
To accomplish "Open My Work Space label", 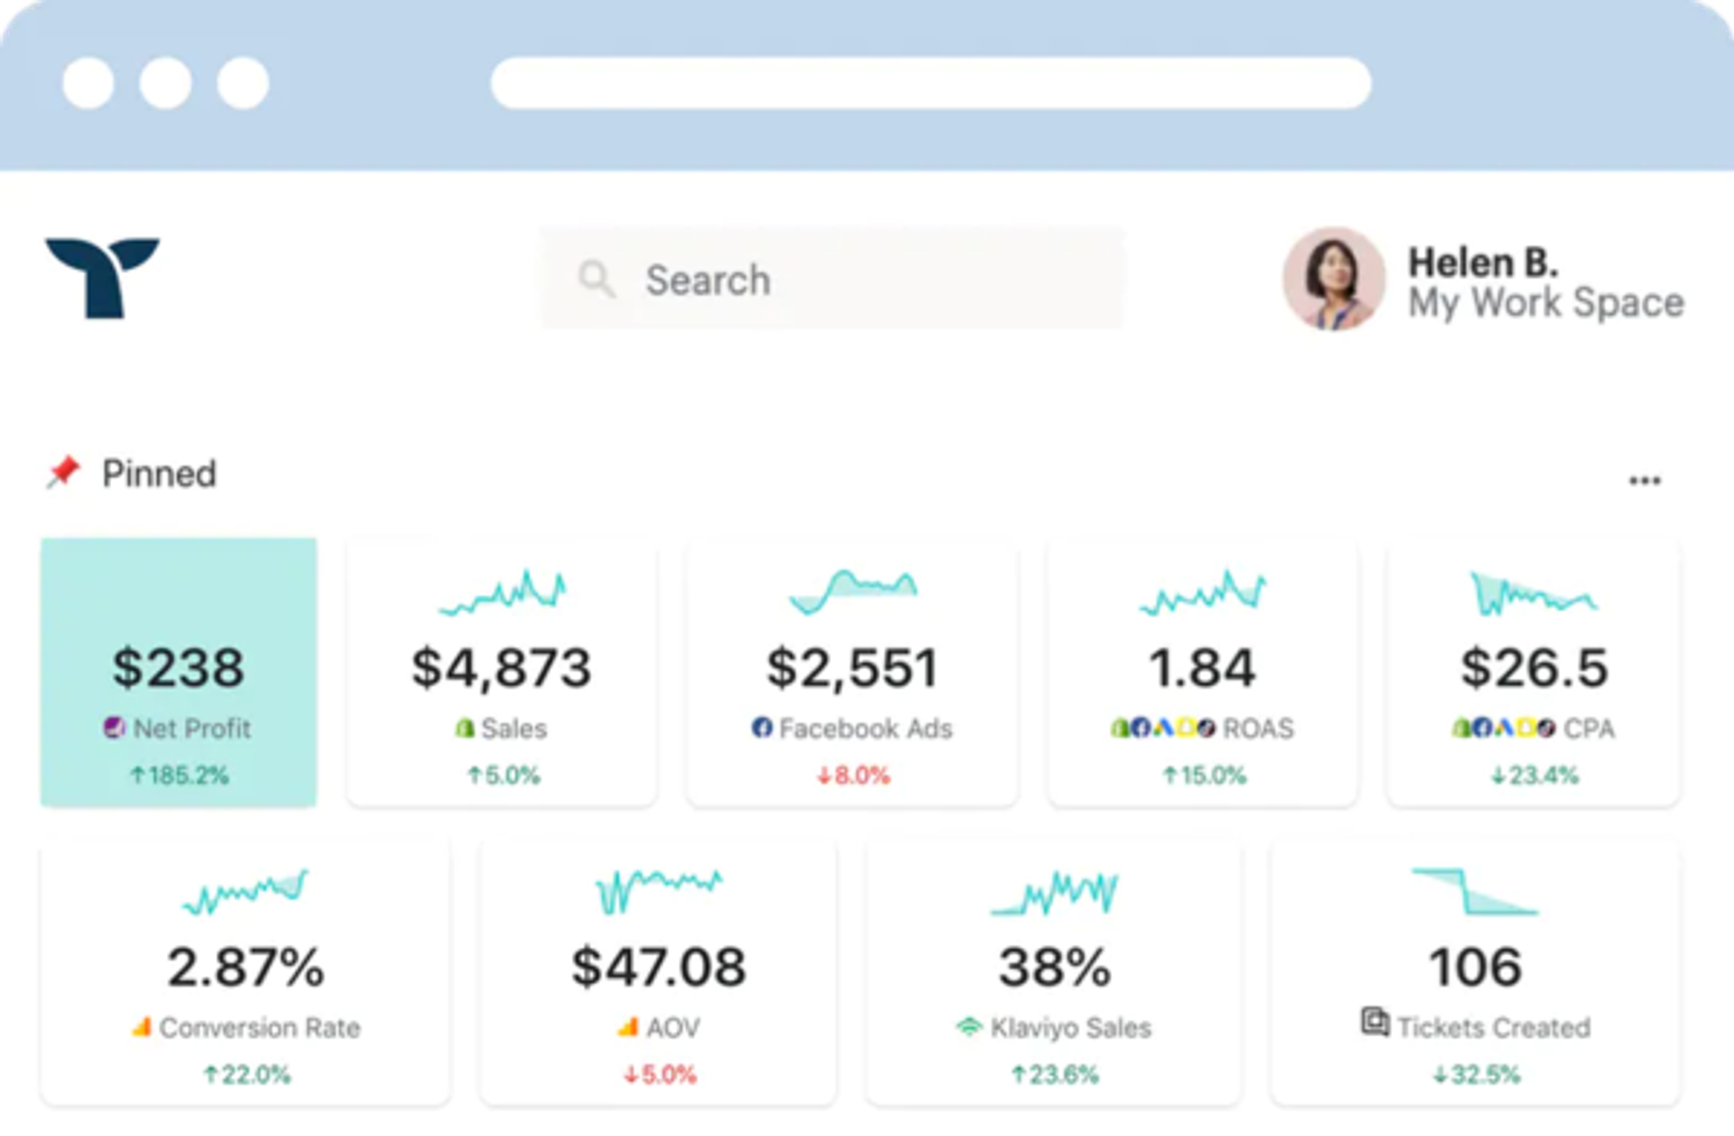I will tap(1546, 303).
